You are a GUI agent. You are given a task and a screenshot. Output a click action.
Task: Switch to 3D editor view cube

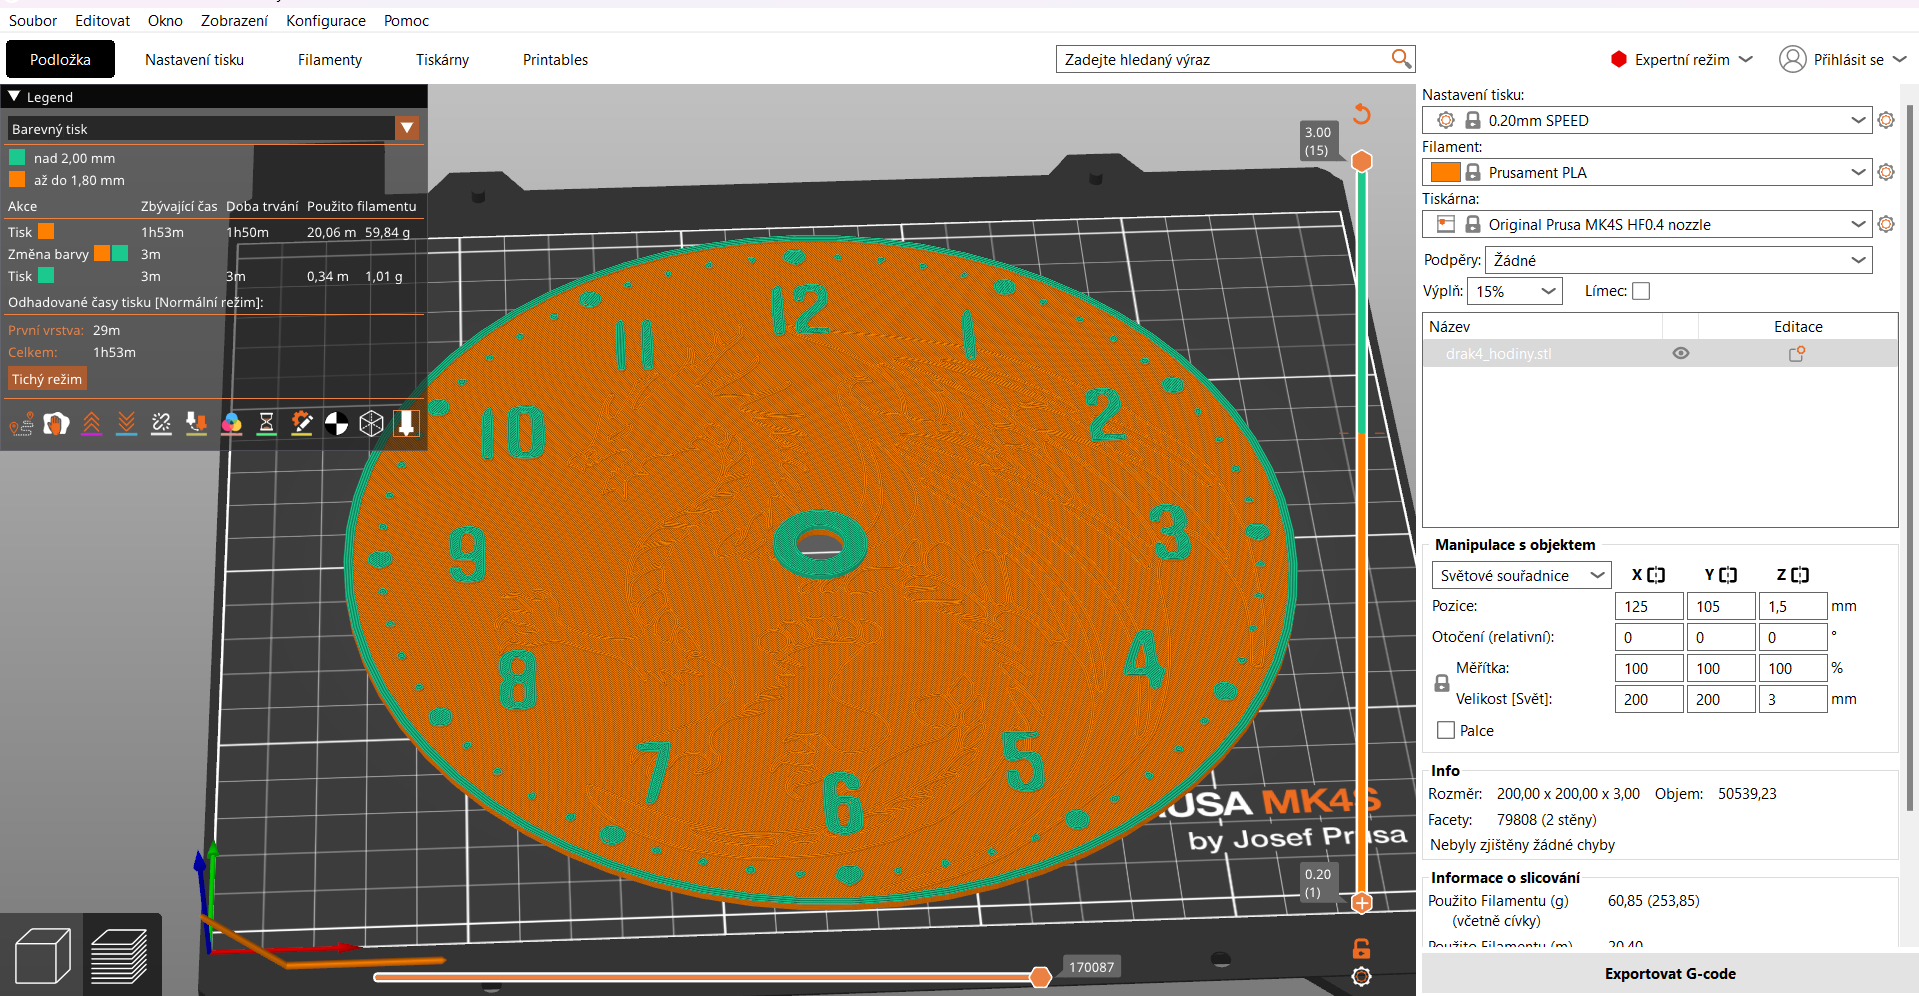pos(42,955)
